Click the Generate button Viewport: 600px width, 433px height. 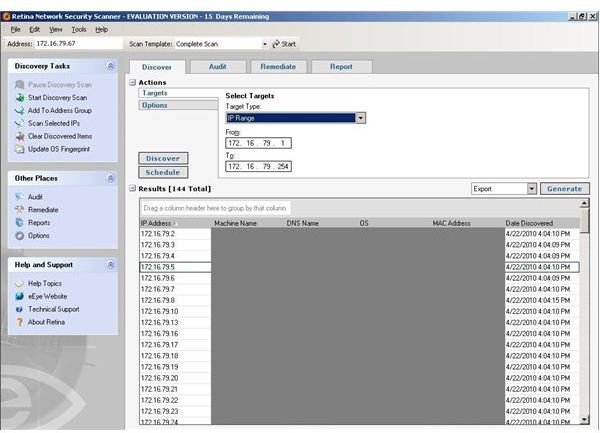(x=565, y=189)
